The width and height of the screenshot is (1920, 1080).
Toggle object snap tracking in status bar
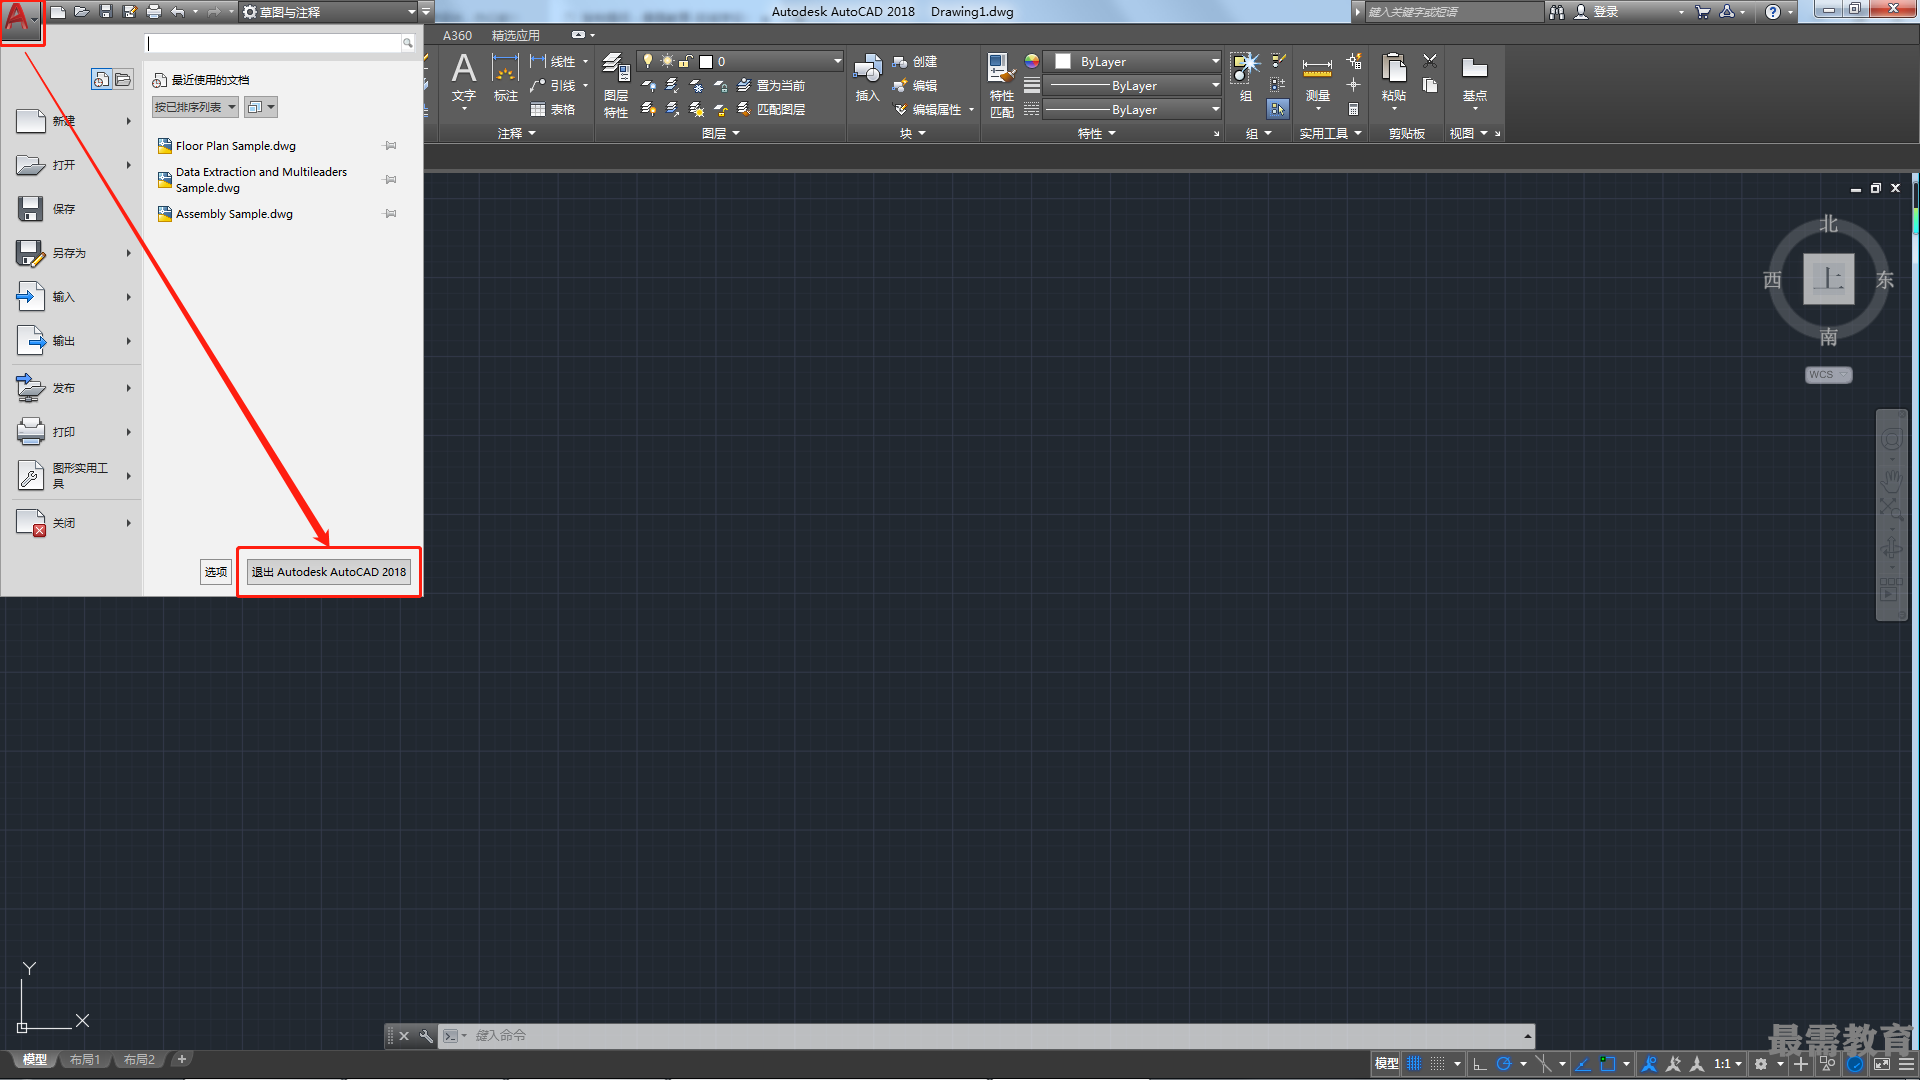point(1583,1064)
